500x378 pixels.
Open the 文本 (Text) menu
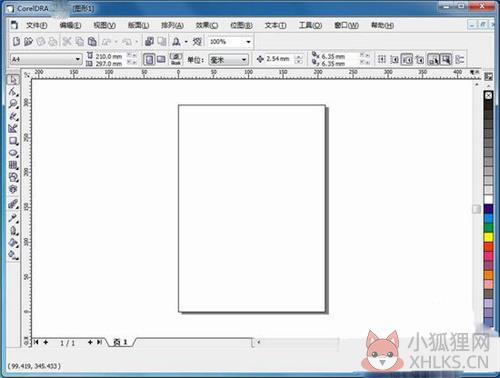(275, 25)
